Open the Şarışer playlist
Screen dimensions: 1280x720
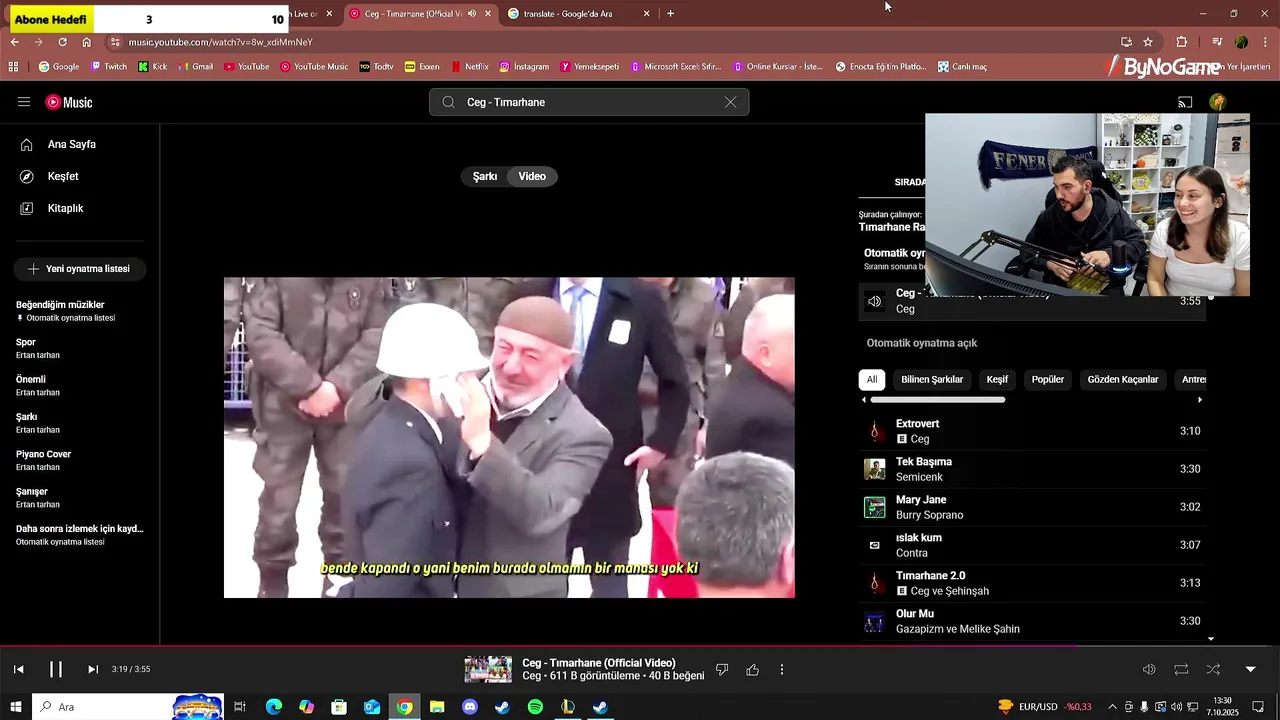click(x=80, y=497)
